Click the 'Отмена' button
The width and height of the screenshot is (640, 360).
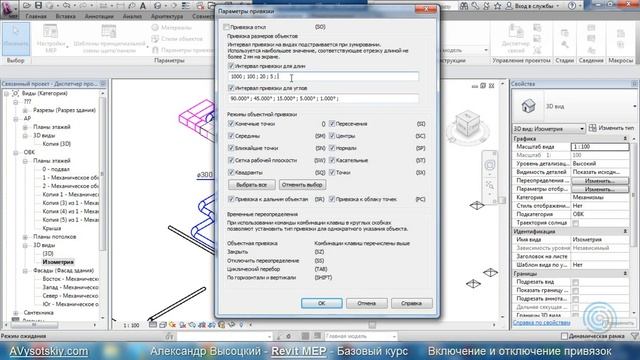(367, 303)
